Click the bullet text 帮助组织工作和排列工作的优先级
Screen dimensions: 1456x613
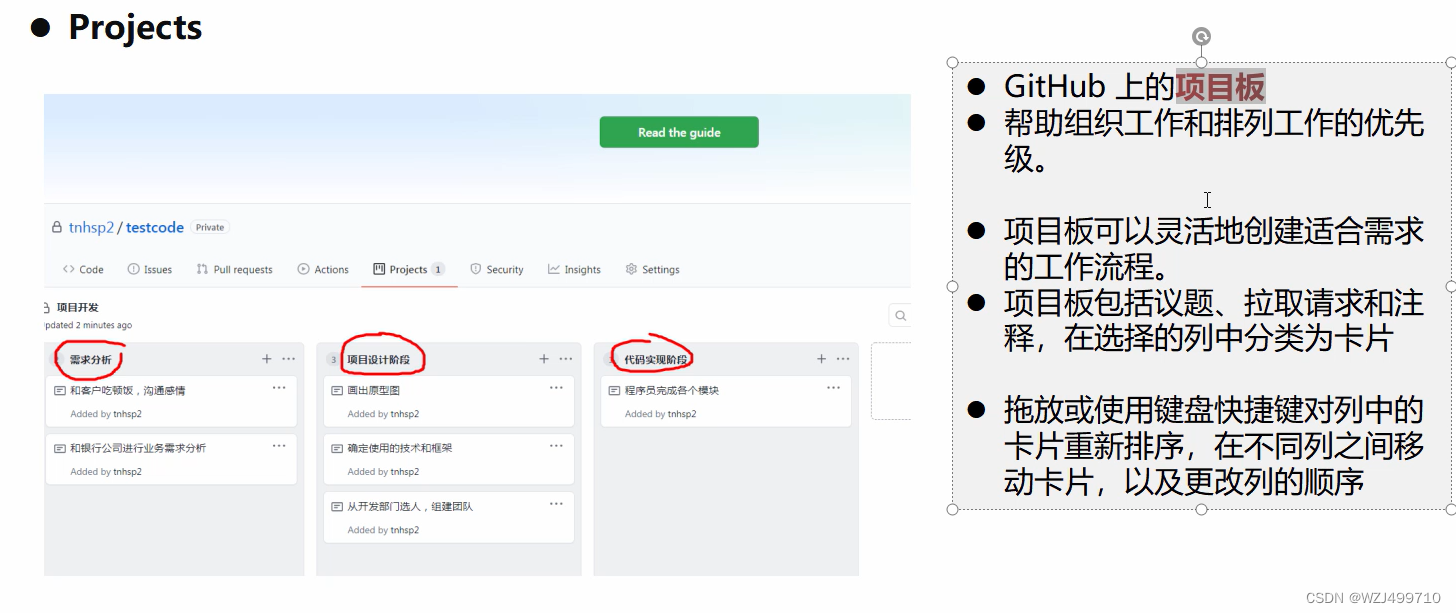click(1214, 141)
